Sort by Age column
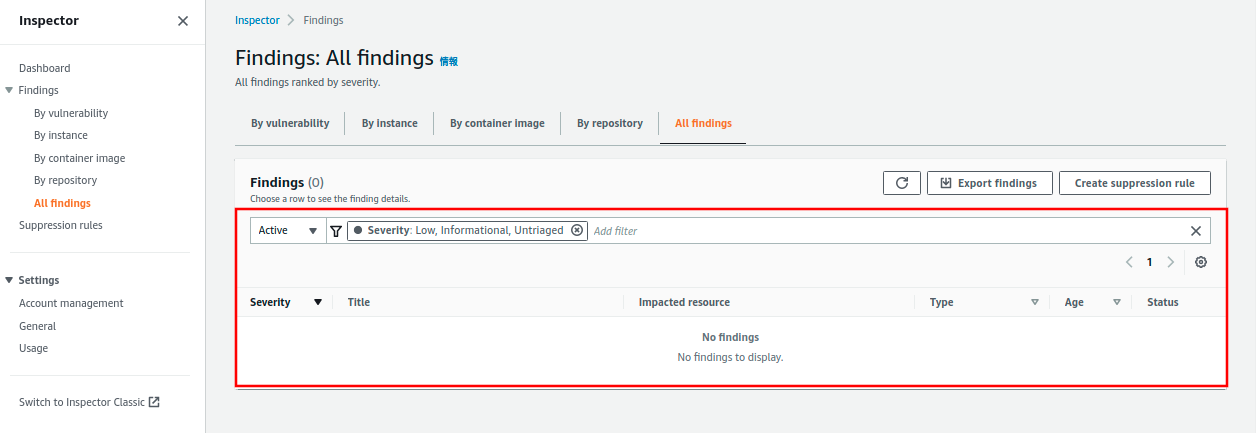1257x433 pixels. 1116,302
